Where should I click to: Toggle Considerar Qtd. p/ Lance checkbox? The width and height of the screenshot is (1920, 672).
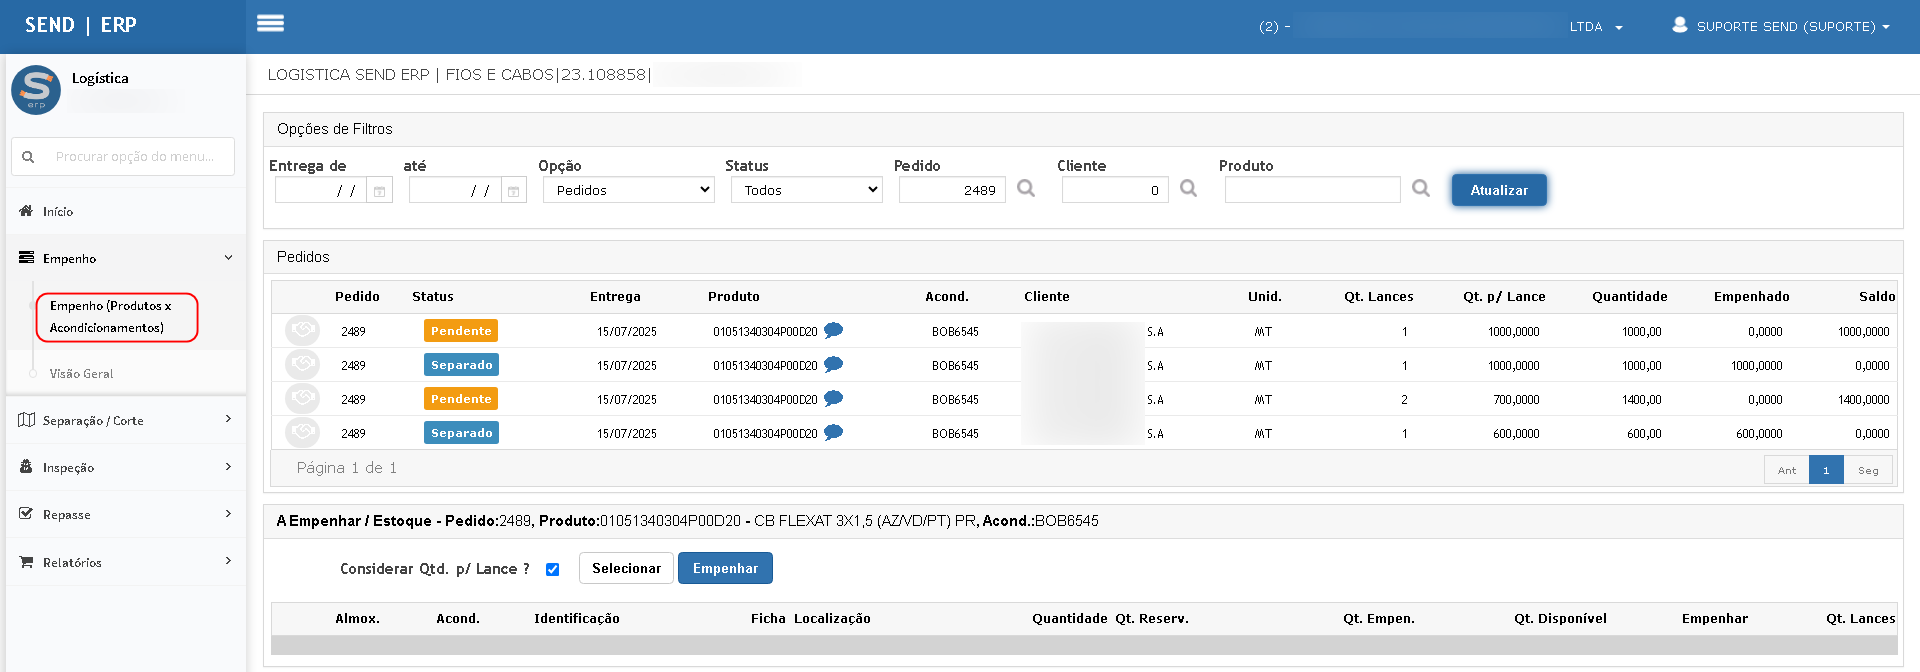pyautogui.click(x=552, y=569)
